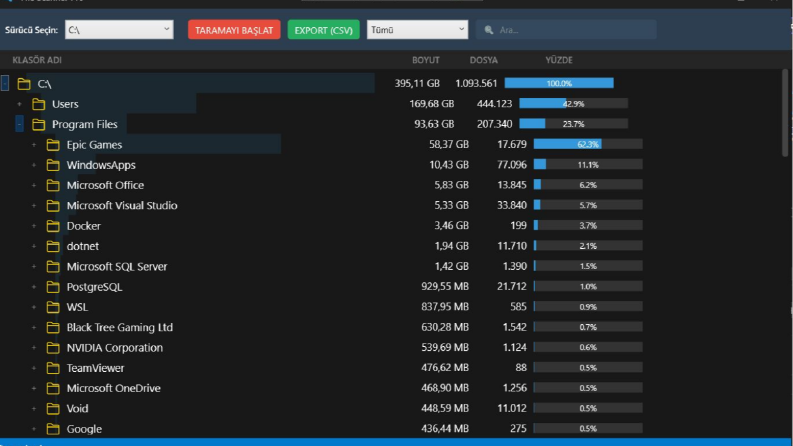793x446 pixels.
Task: Click the Microsoft Visual Studio folder icon
Action: 53,206
